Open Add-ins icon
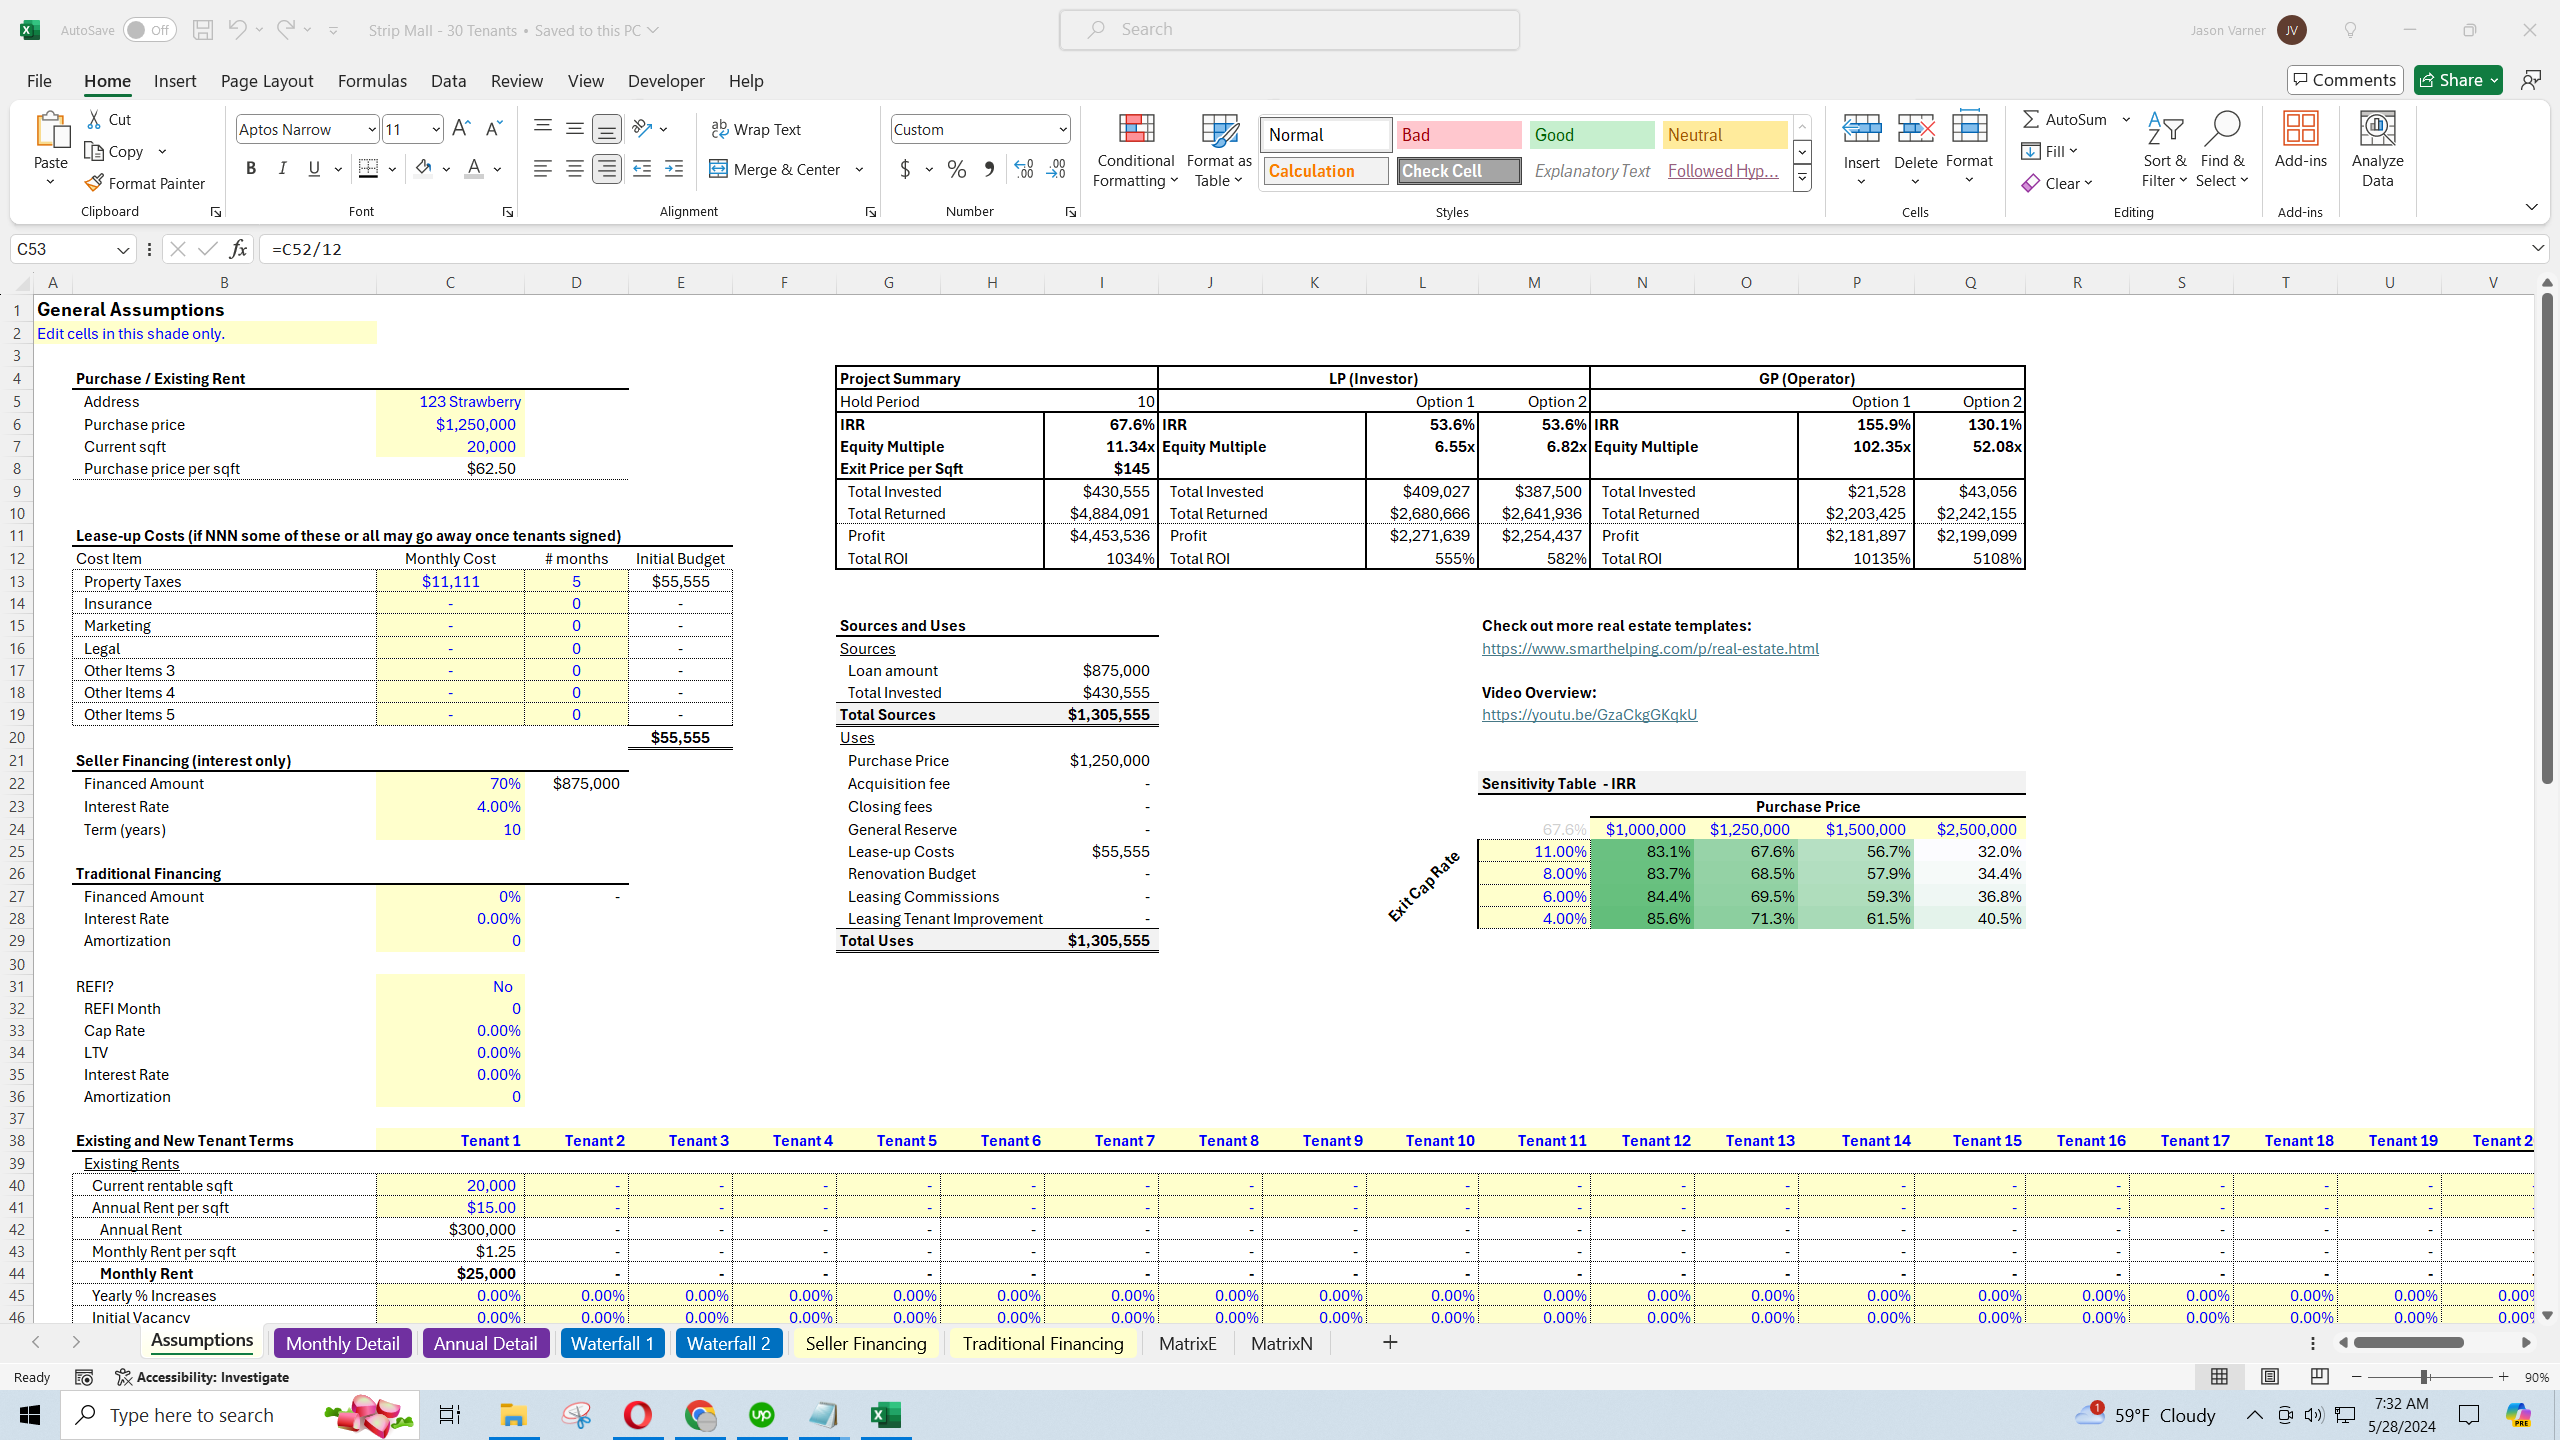The image size is (2560, 1440). point(2300,140)
